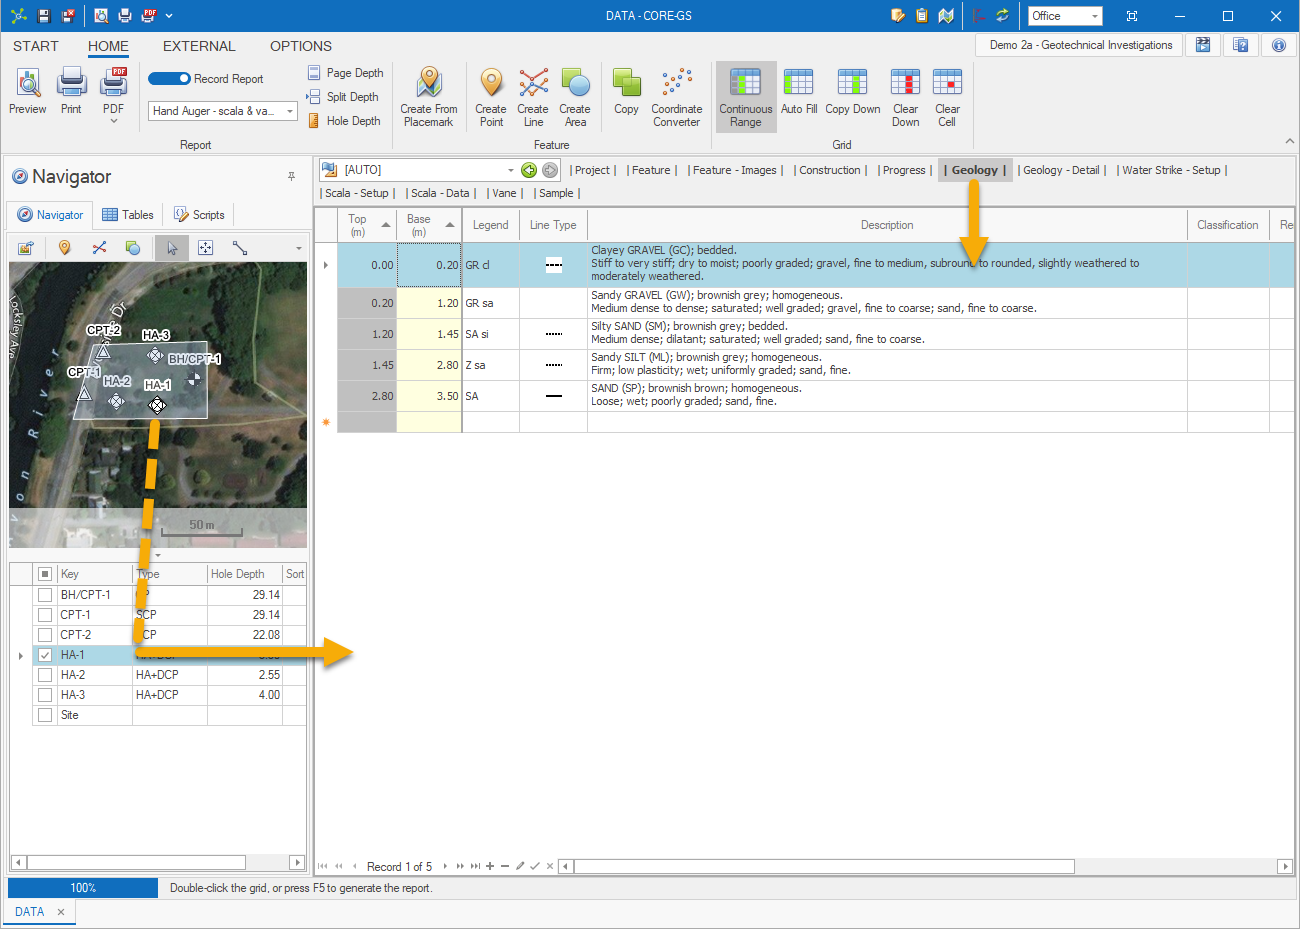
Task: Click the help window icon near project name
Action: point(1241,45)
